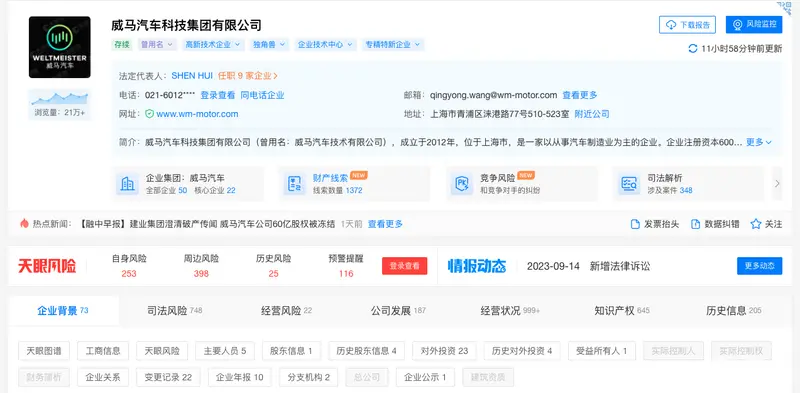Expand the 曾用名 former name dropdown
This screenshot has height=393, width=800.
[x=157, y=44]
